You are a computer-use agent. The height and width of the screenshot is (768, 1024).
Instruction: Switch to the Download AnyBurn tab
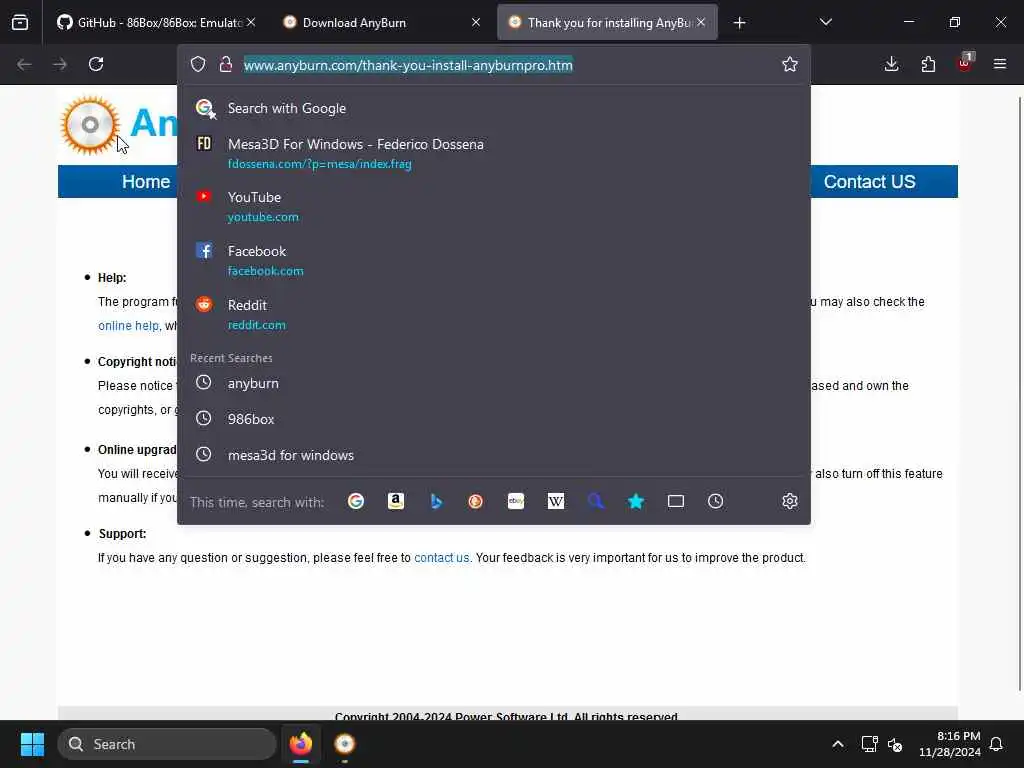coord(382,22)
